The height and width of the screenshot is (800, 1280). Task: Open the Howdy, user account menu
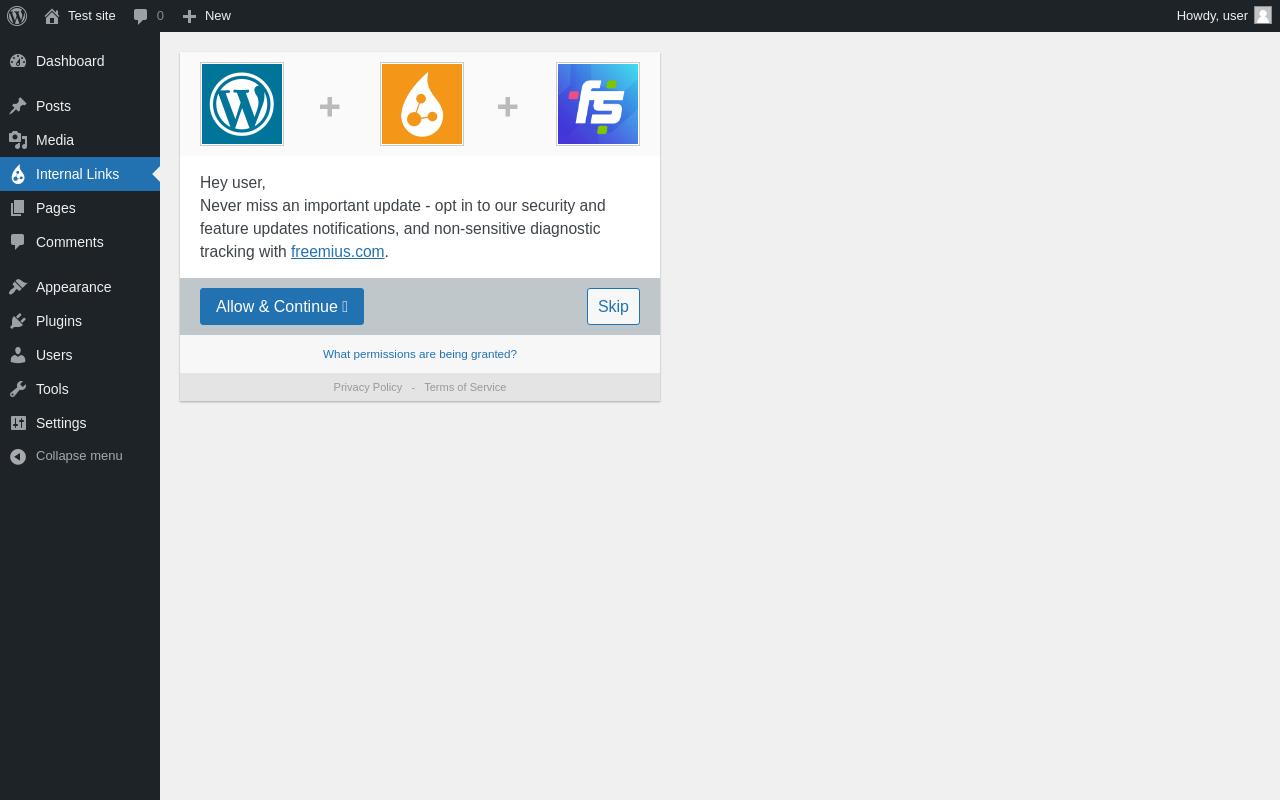1224,16
